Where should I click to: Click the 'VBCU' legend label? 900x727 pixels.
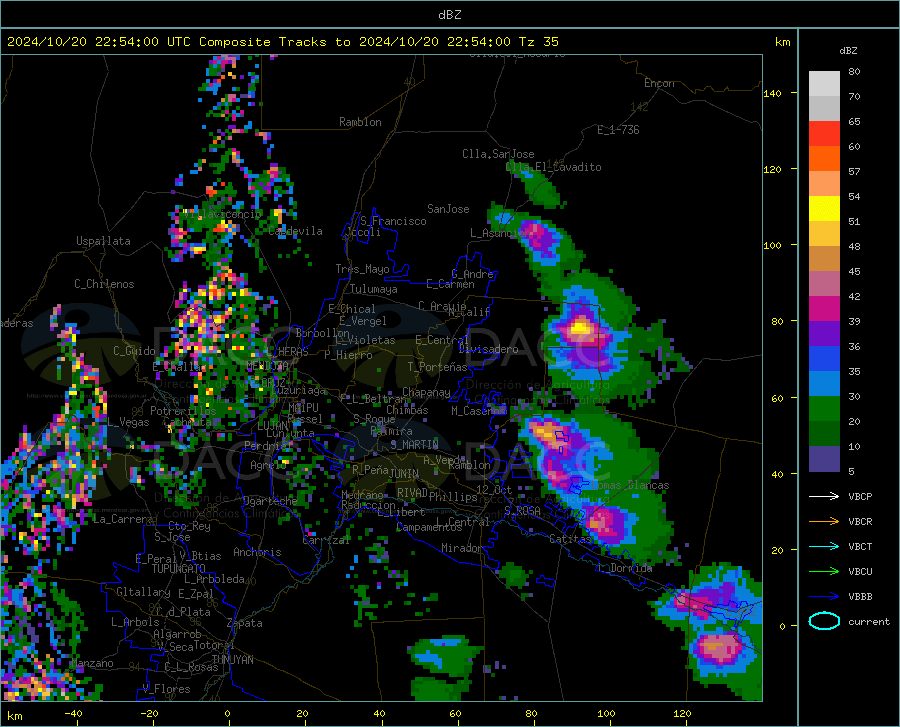(x=860, y=572)
